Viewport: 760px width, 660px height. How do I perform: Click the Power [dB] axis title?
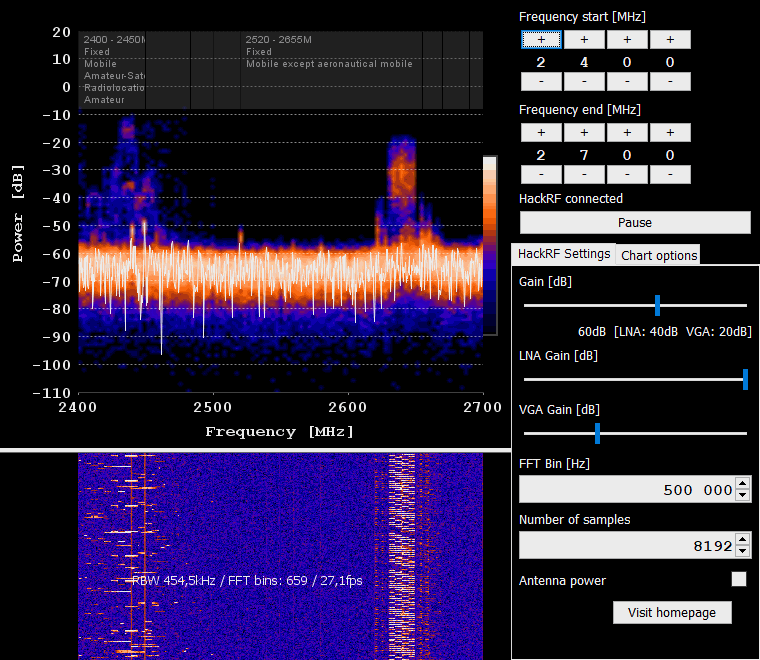click(17, 213)
